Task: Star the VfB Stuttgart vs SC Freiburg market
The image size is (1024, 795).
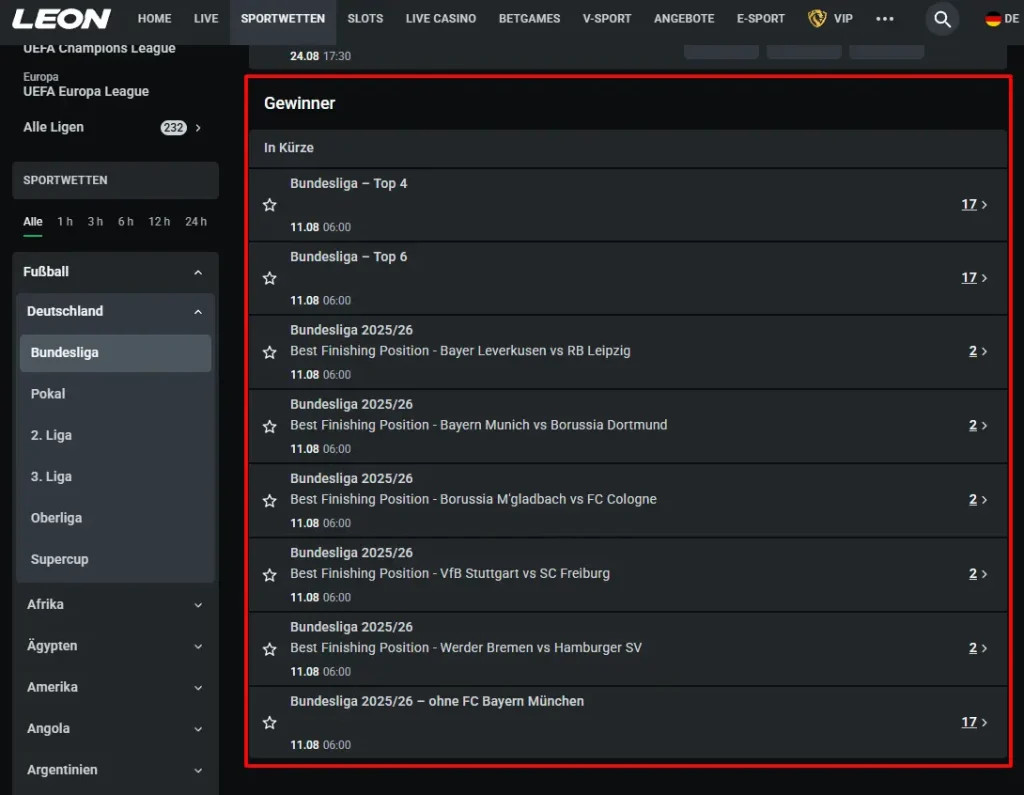Action: coord(270,575)
